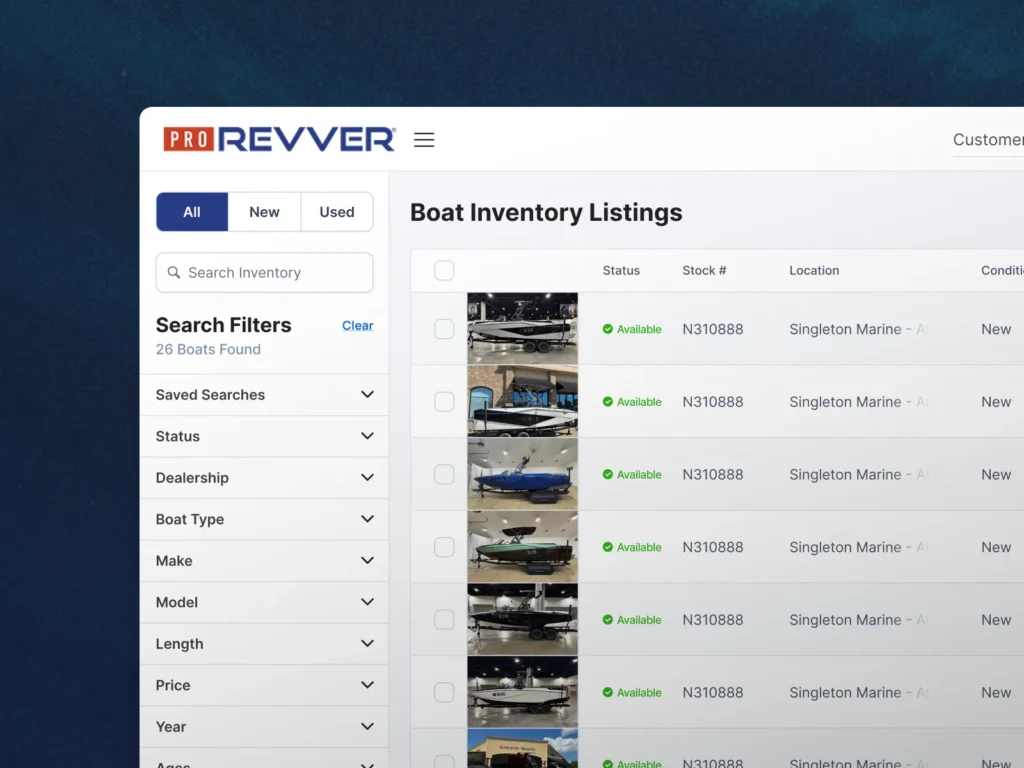Click first row green Available status icon

tap(608, 329)
